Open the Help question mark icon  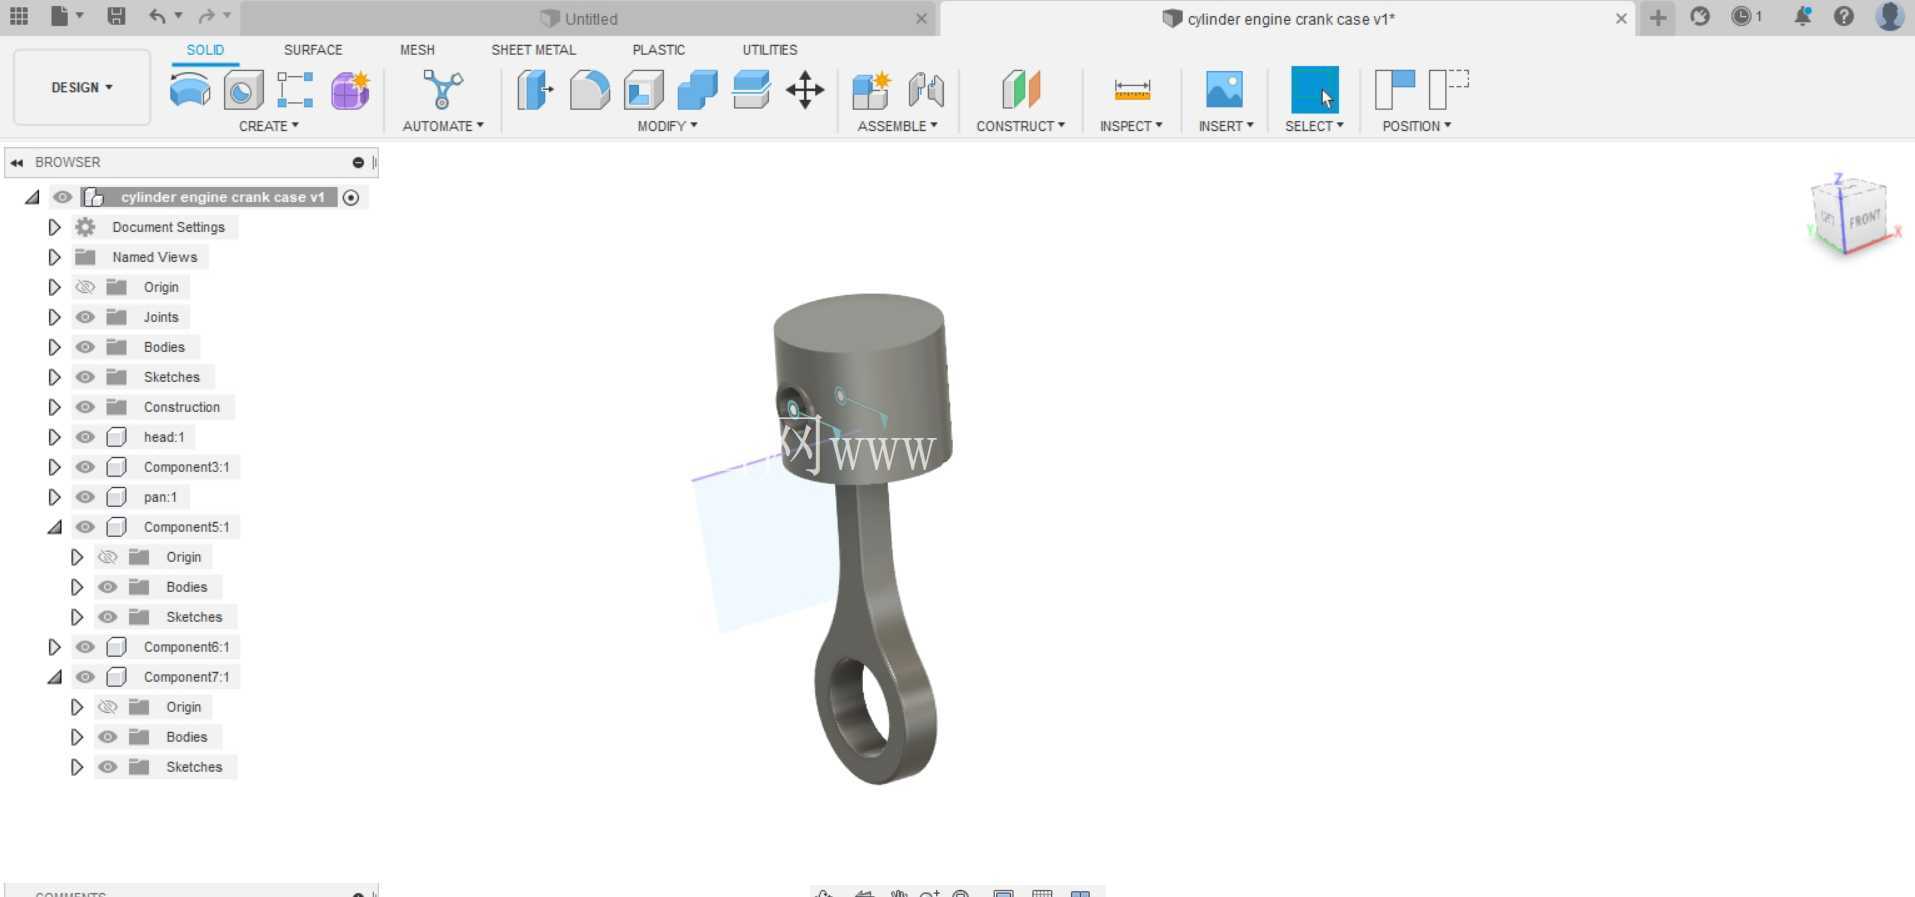[x=1844, y=16]
